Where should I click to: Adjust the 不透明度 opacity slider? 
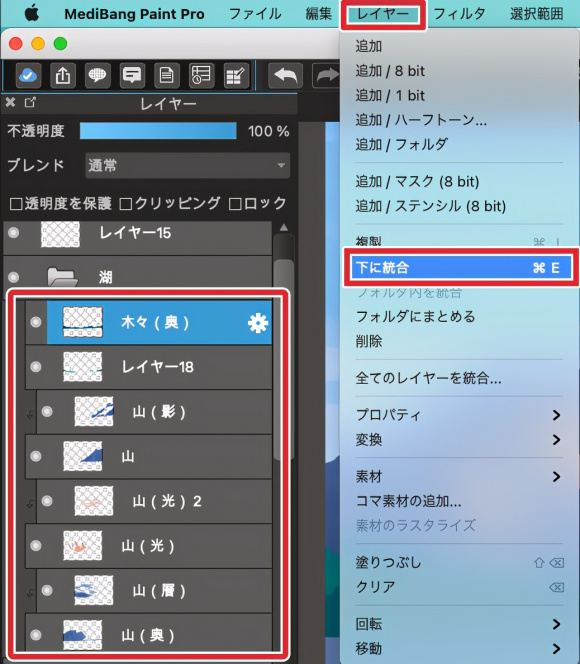[x=158, y=131]
